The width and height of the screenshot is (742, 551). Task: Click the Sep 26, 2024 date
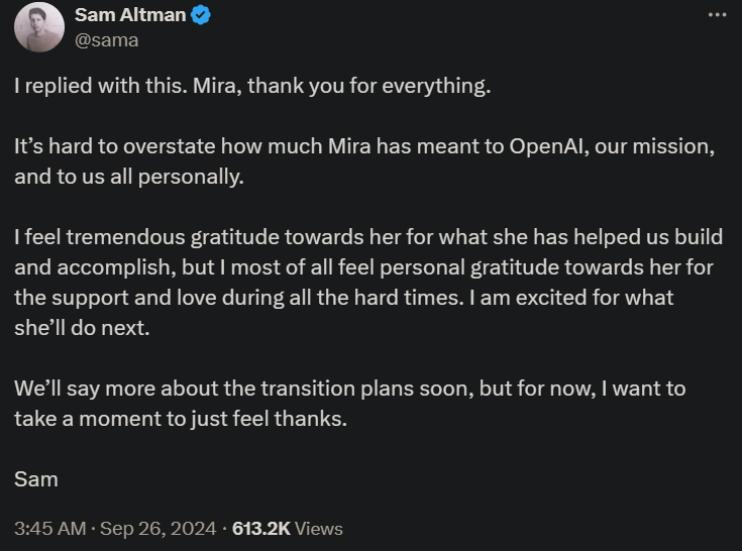coord(160,528)
